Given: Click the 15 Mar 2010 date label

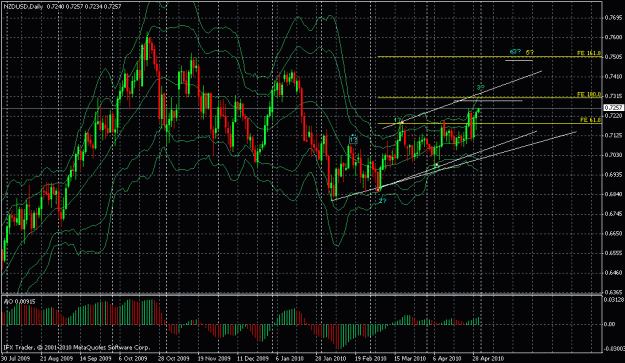Looking at the screenshot, I should [410, 358].
